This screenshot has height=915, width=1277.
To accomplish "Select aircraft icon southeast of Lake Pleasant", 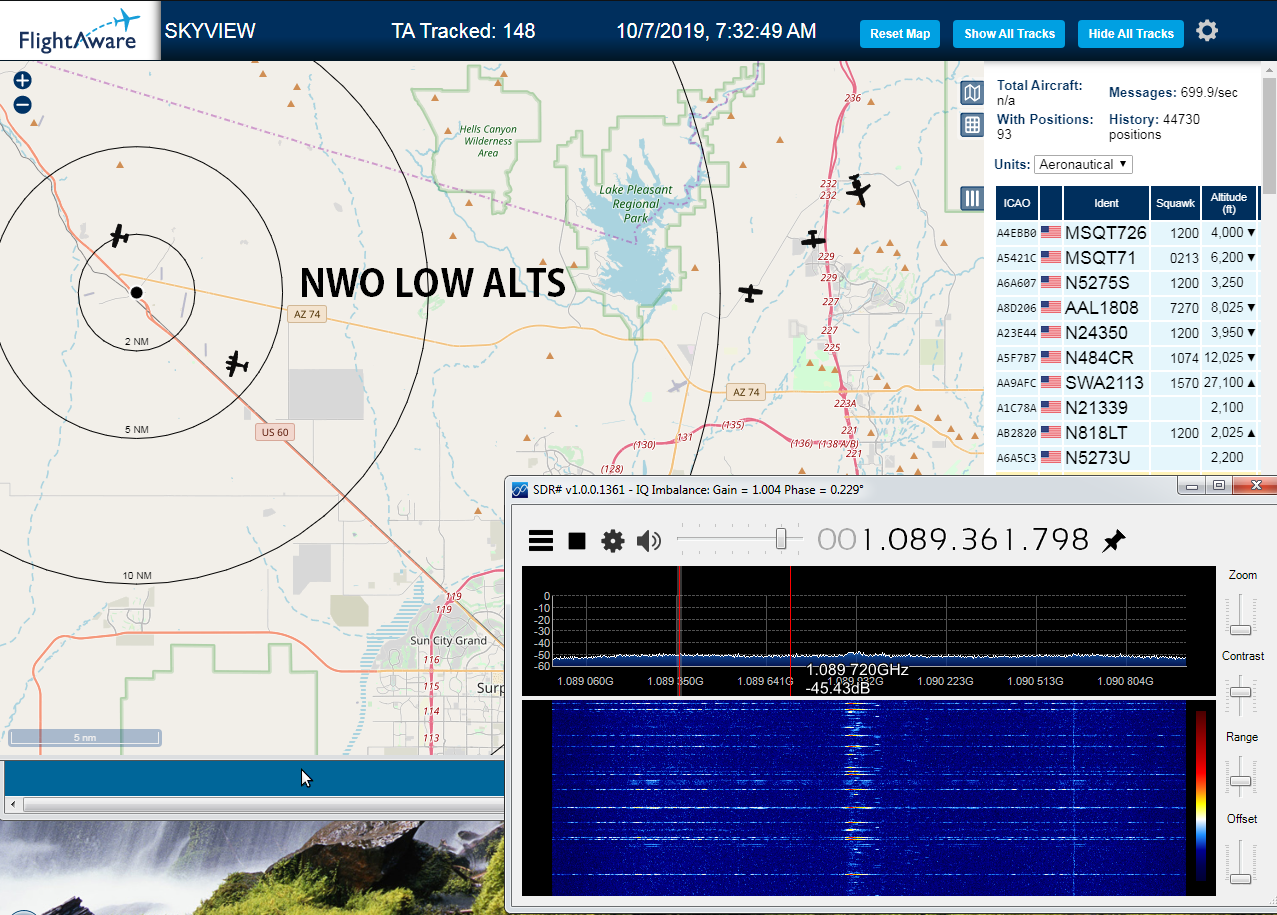I will click(x=750, y=293).
